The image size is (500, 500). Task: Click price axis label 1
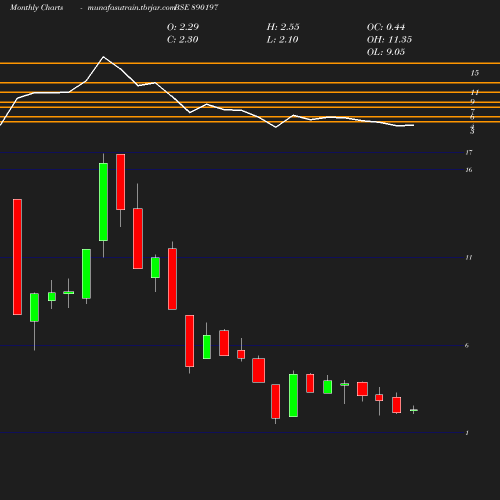467,433
